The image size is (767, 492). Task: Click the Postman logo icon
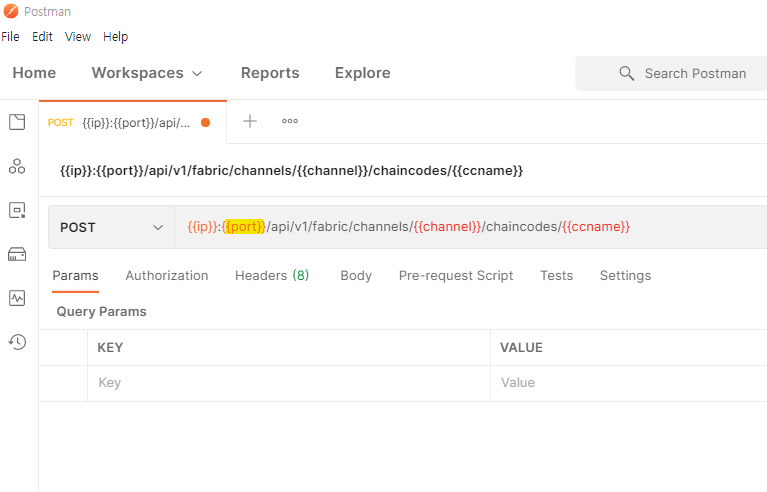tap(11, 11)
